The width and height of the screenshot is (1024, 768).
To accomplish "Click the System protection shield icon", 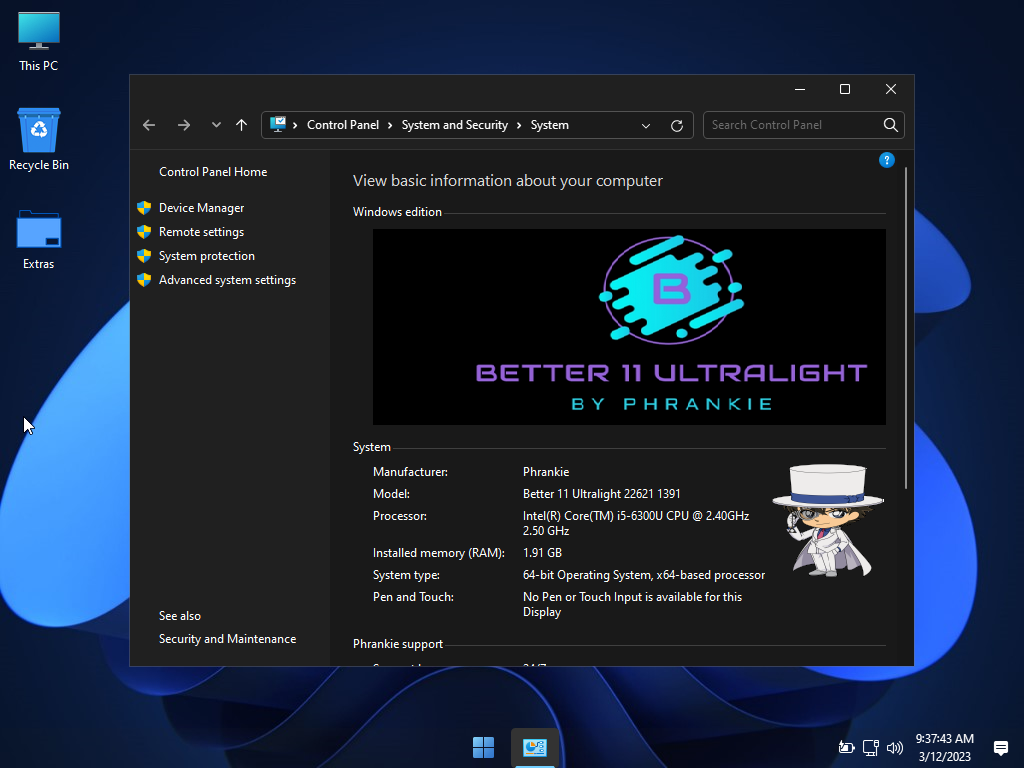I will pos(144,256).
